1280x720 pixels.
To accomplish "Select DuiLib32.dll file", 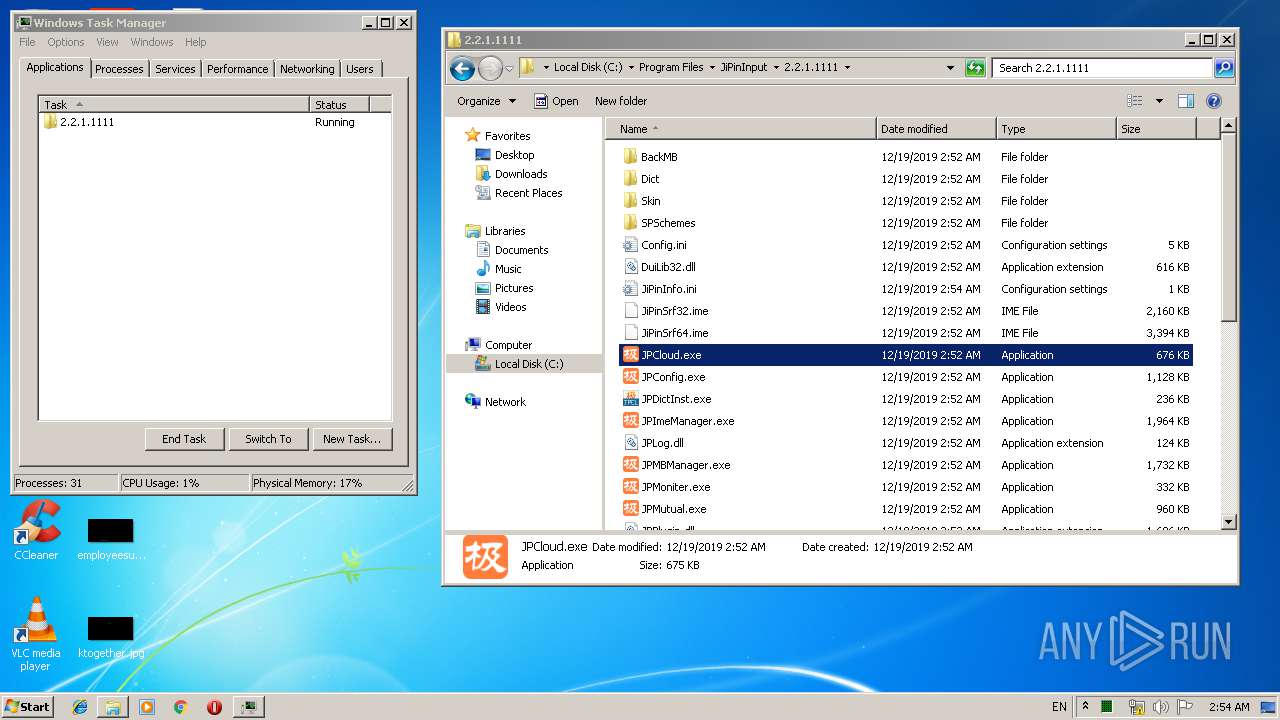I will point(668,267).
